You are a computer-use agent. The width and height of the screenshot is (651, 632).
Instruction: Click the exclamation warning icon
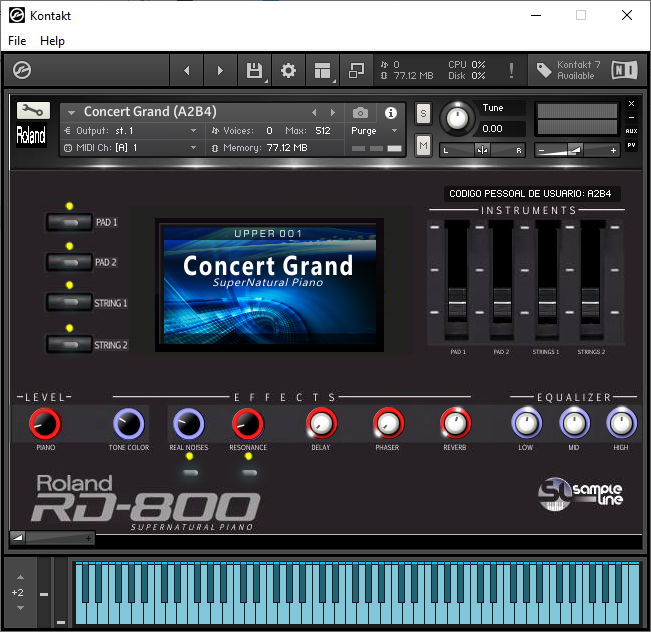[511, 70]
